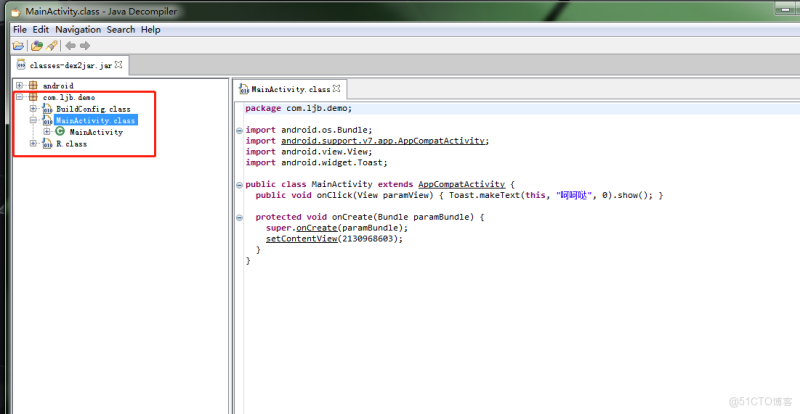Select R.class in the tree
The height and width of the screenshot is (414, 800).
71,144
